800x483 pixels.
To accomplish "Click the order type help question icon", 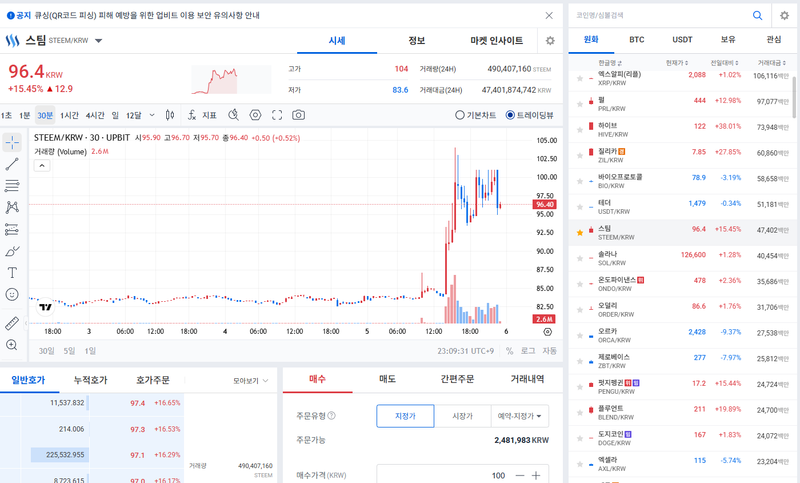I will (332, 416).
